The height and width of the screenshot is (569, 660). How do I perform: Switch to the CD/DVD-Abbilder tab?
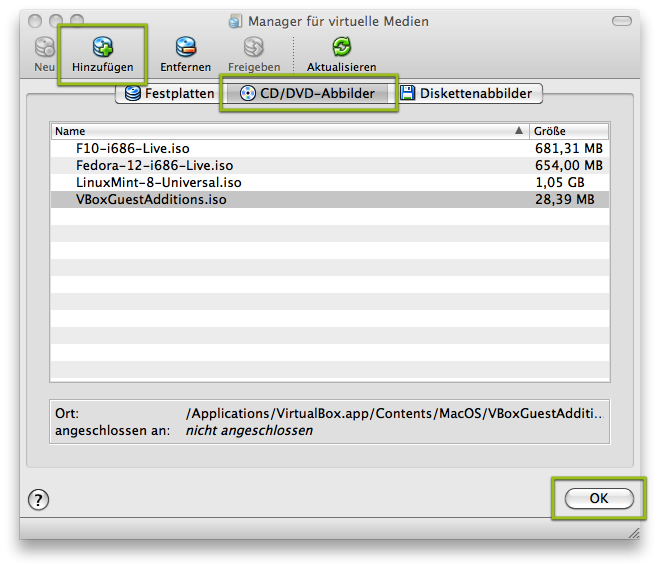pyautogui.click(x=307, y=93)
